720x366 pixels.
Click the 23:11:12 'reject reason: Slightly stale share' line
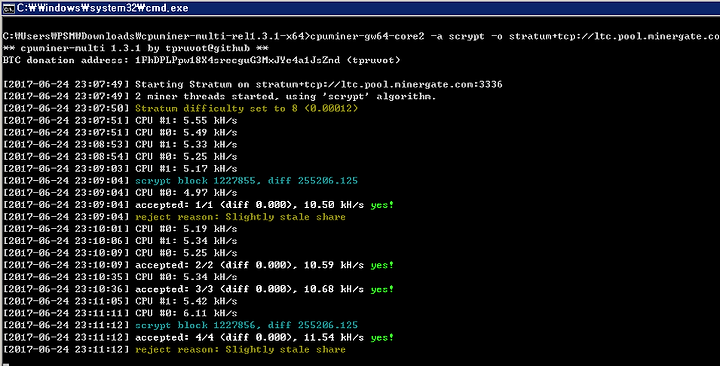click(174, 349)
